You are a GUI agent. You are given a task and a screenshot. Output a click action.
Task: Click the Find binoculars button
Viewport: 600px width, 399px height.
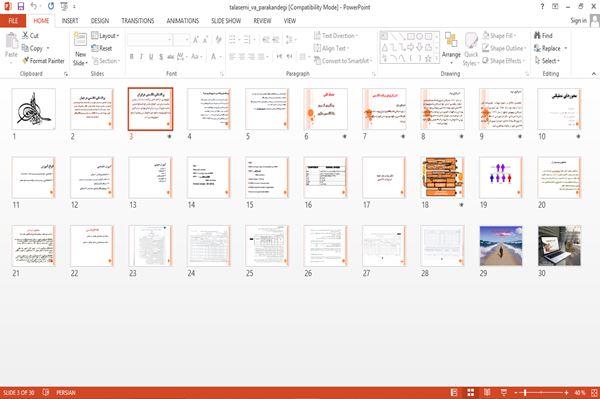[543, 36]
